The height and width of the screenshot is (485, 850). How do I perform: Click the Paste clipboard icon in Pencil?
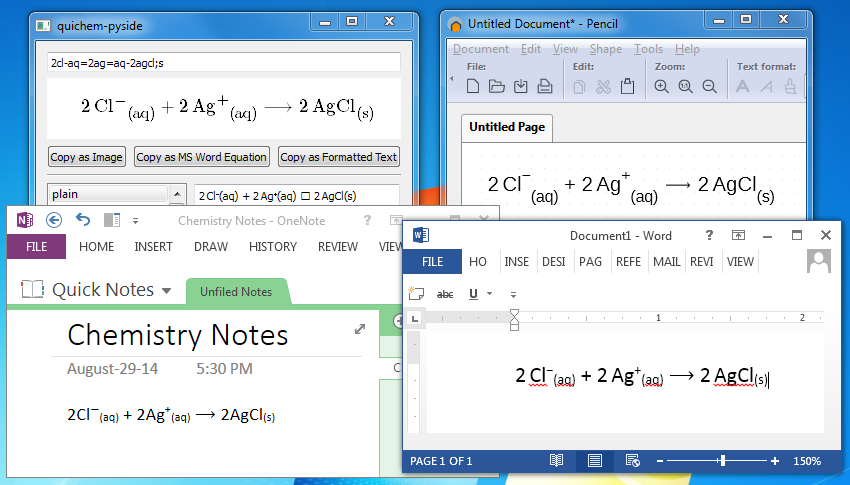pos(627,86)
